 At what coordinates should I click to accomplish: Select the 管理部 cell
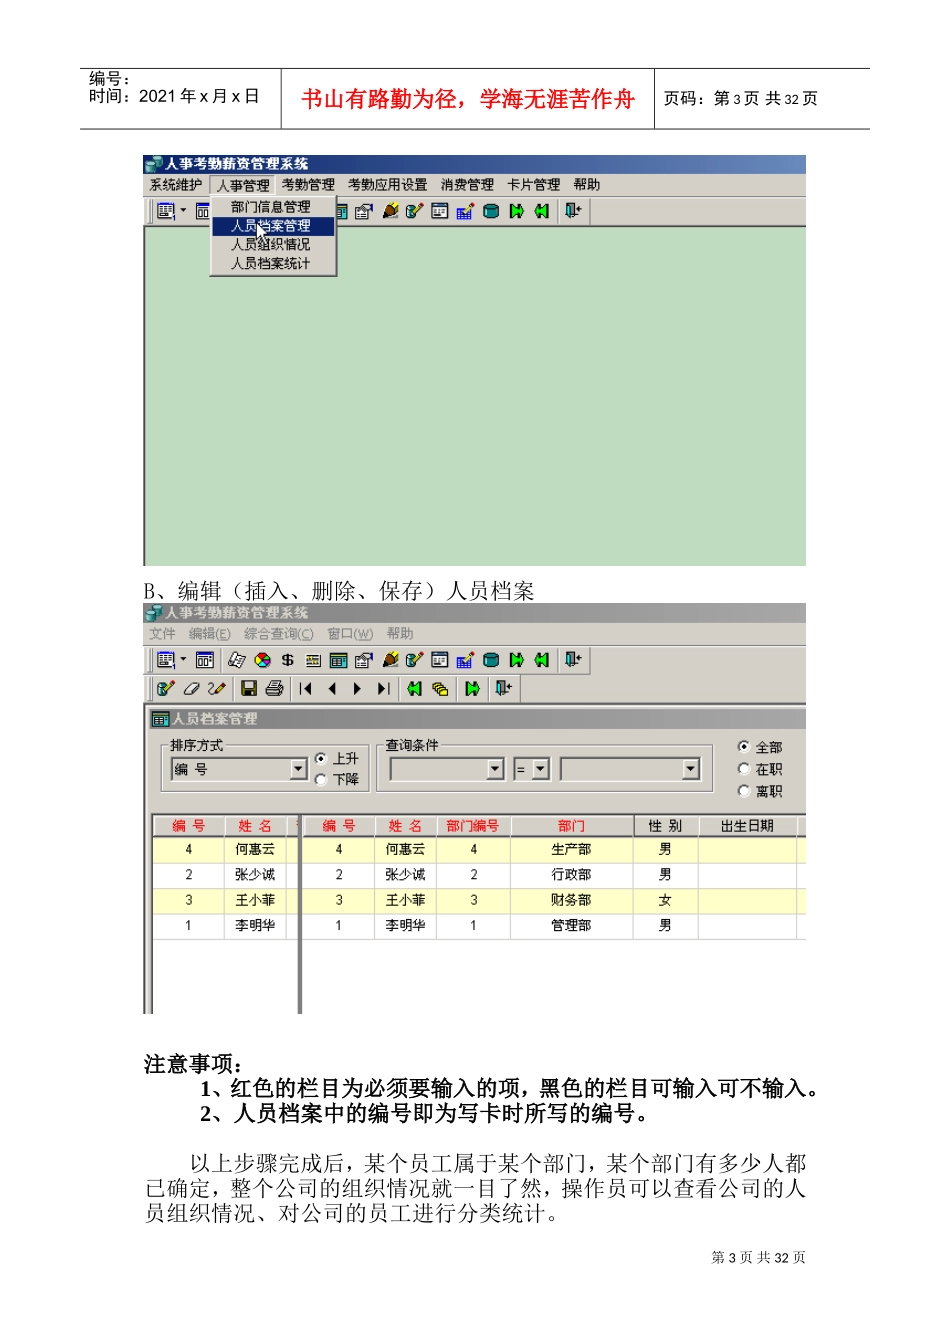pos(572,925)
